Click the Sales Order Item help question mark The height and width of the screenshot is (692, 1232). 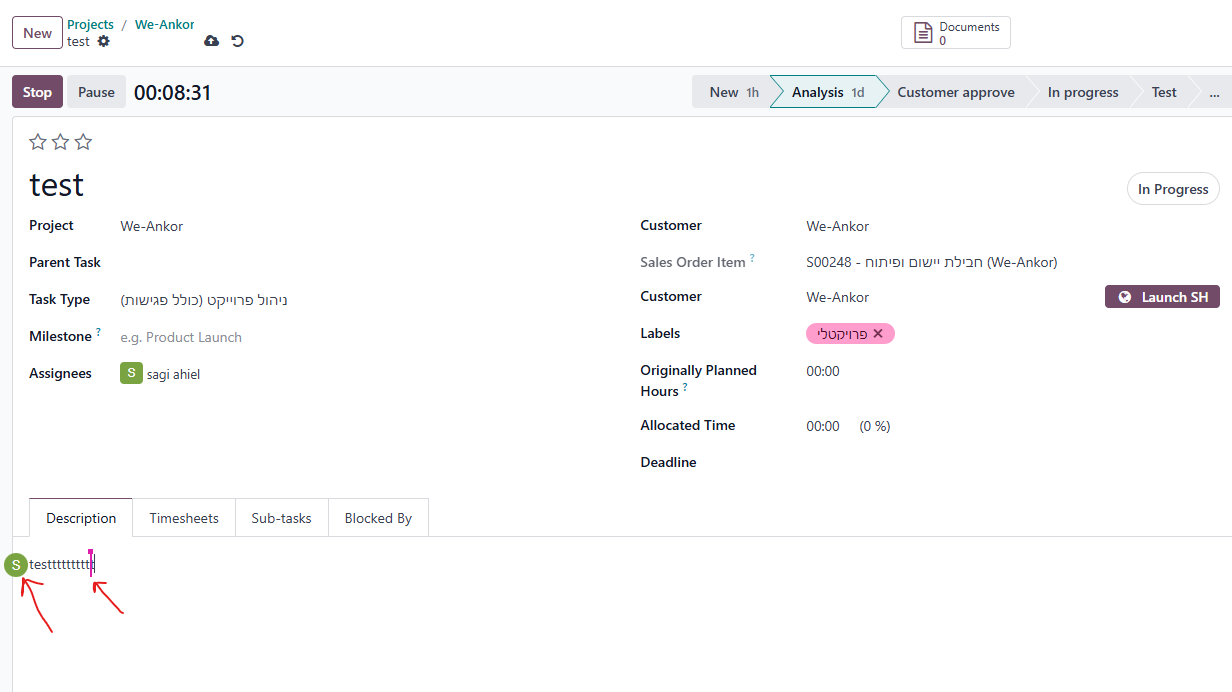pyautogui.click(x=752, y=258)
